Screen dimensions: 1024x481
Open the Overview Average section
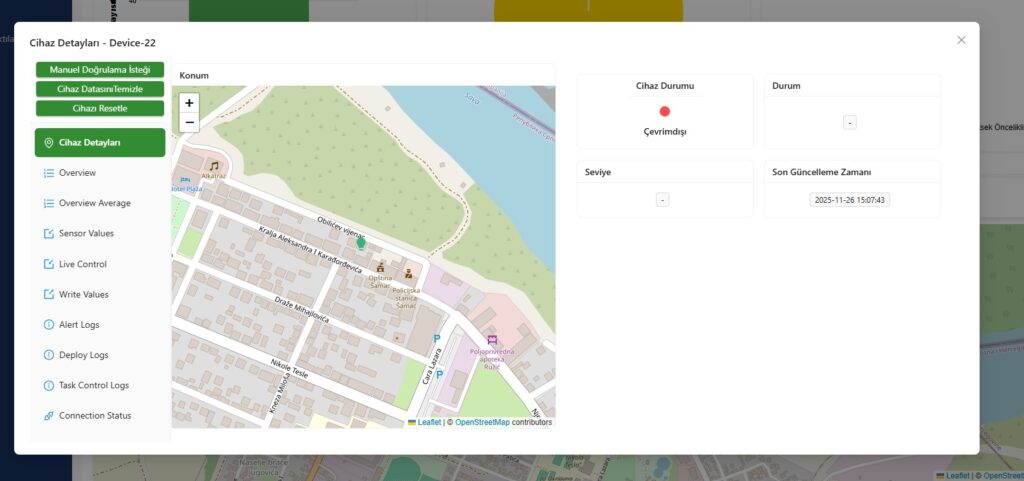94,203
